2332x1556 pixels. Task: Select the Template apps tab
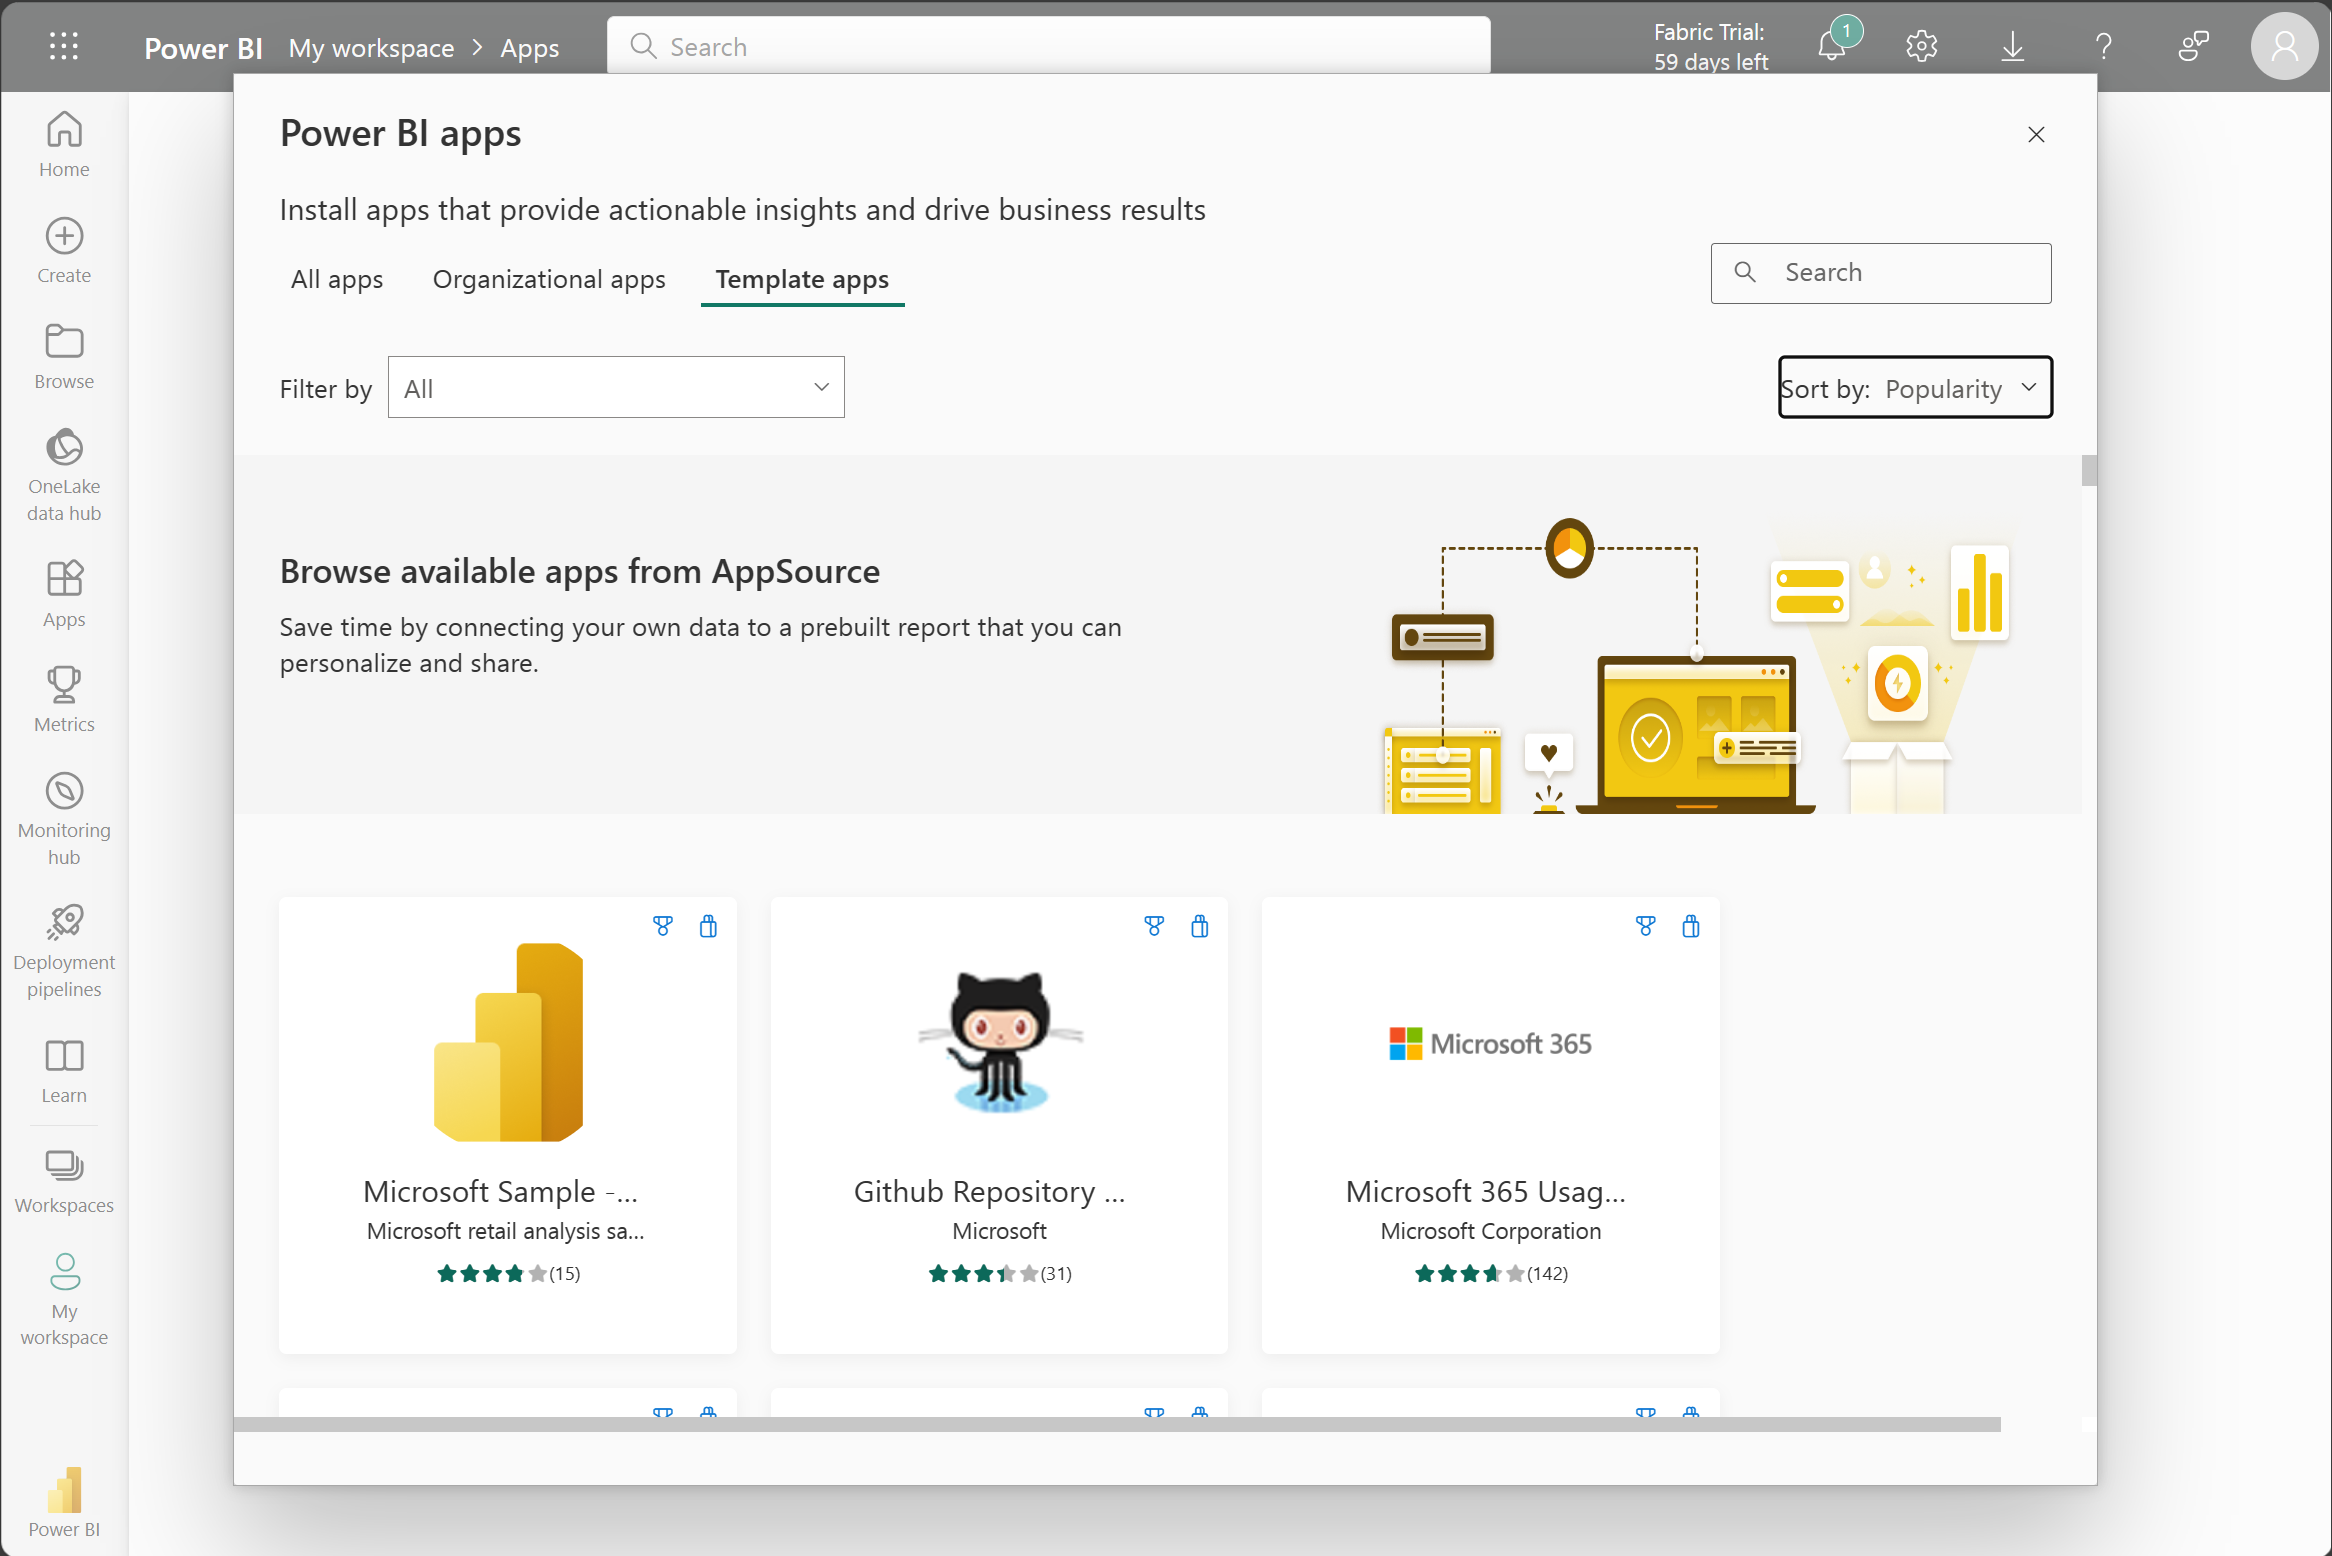(802, 278)
